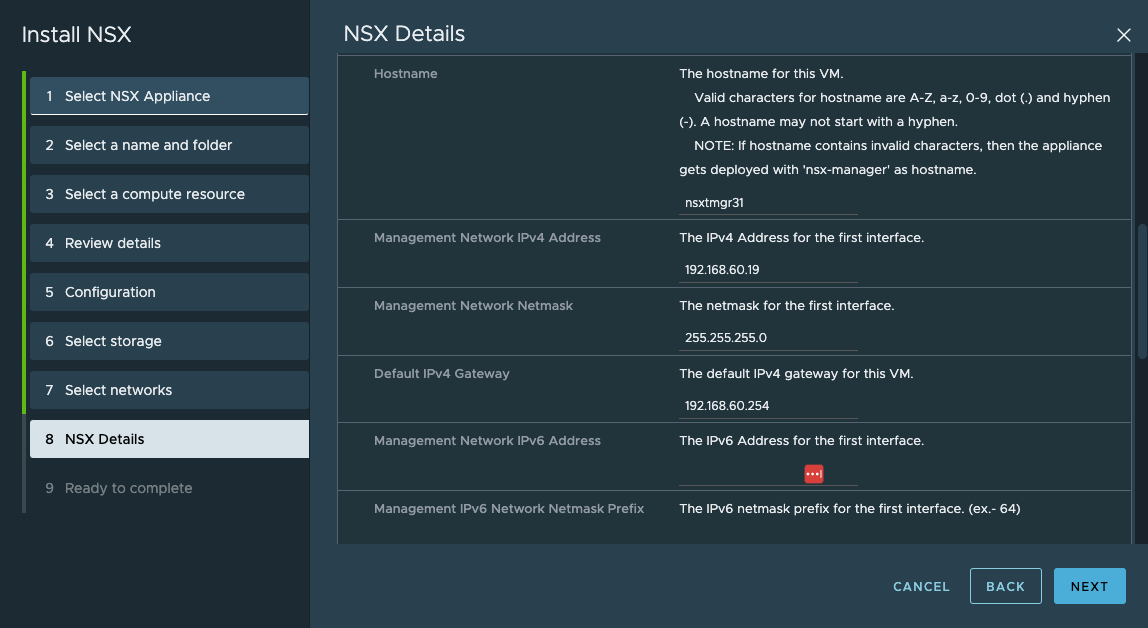Click the BACK button

click(x=1005, y=586)
